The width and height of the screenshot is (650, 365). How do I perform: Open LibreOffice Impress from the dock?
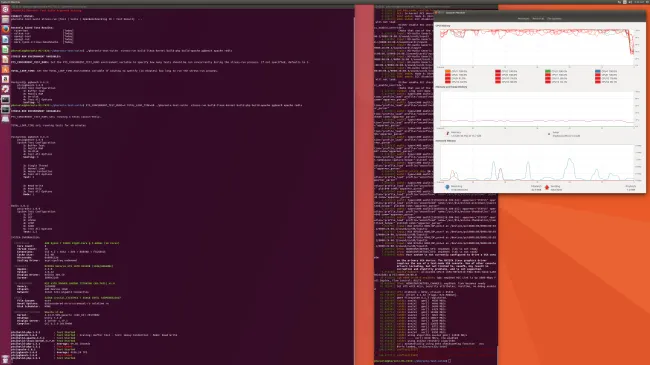pos(5,59)
